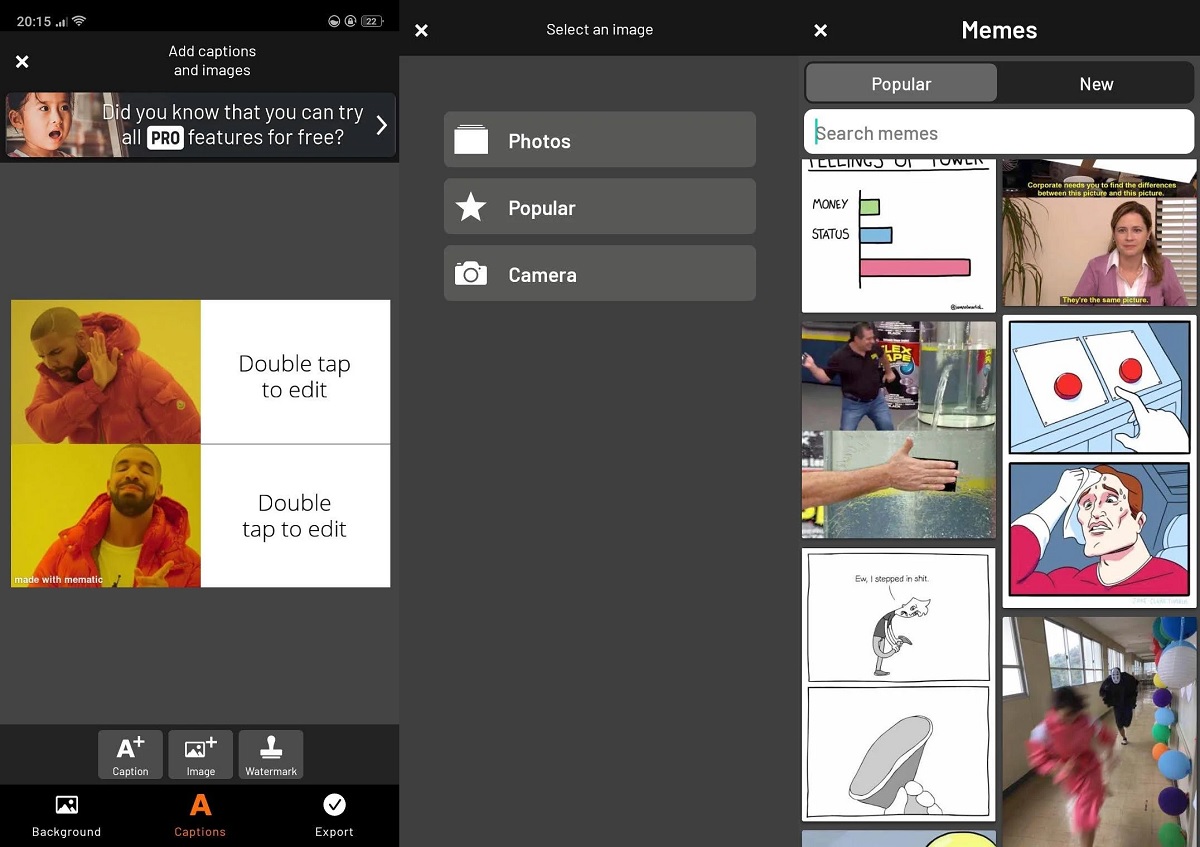This screenshot has width=1200, height=847.
Task: Tap the Drake approving image panel
Action: [106, 516]
